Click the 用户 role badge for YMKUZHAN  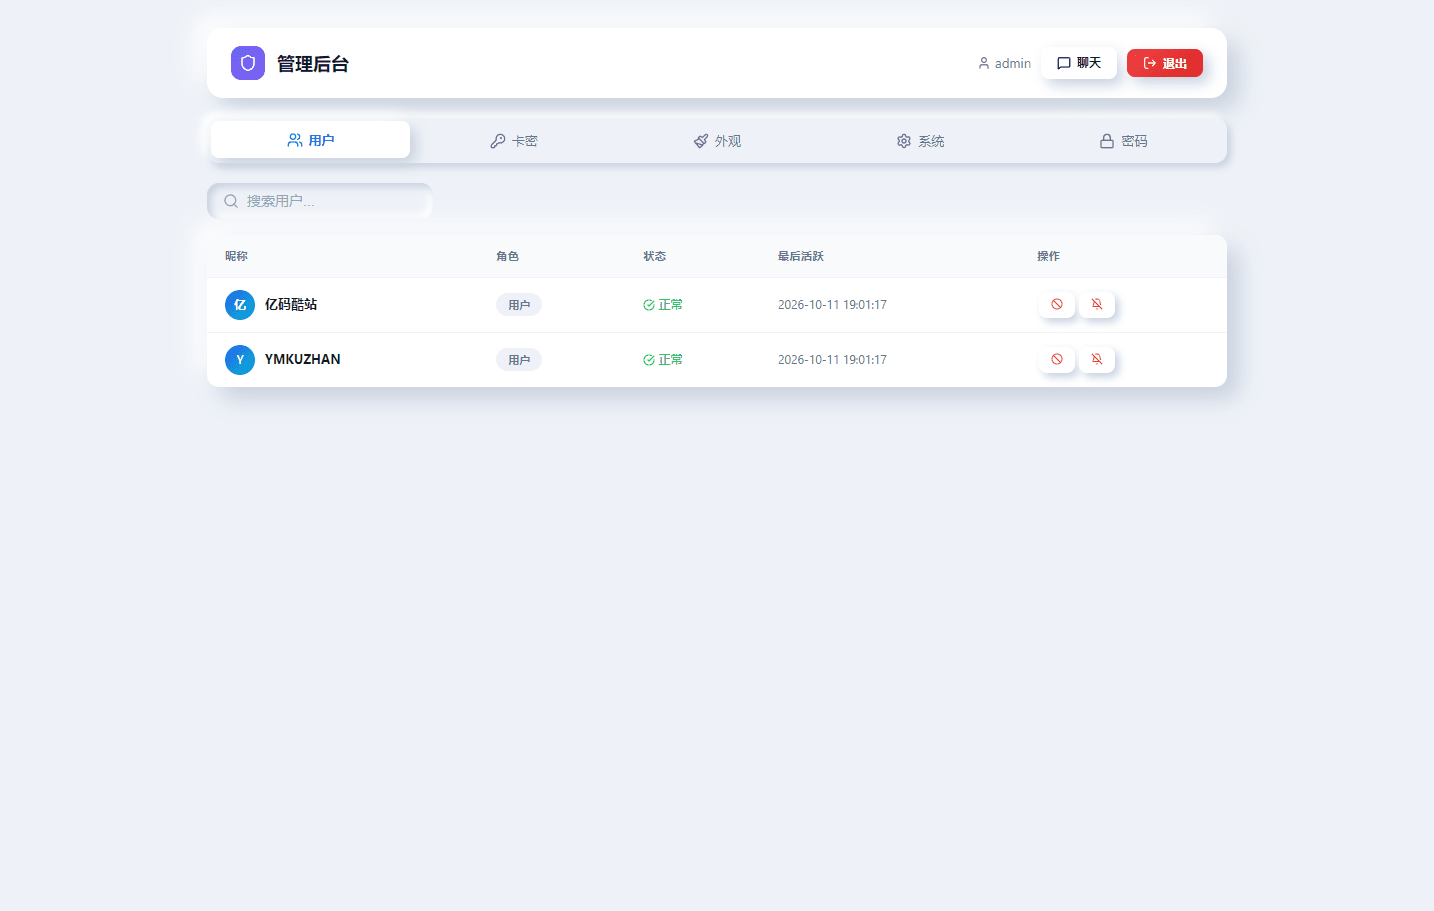(519, 360)
